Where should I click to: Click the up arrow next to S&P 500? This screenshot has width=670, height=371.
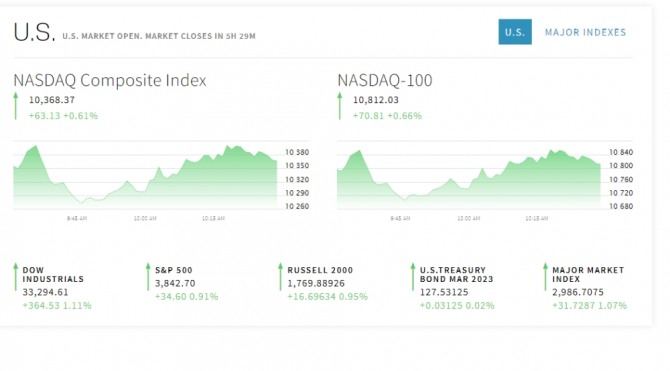(x=148, y=277)
